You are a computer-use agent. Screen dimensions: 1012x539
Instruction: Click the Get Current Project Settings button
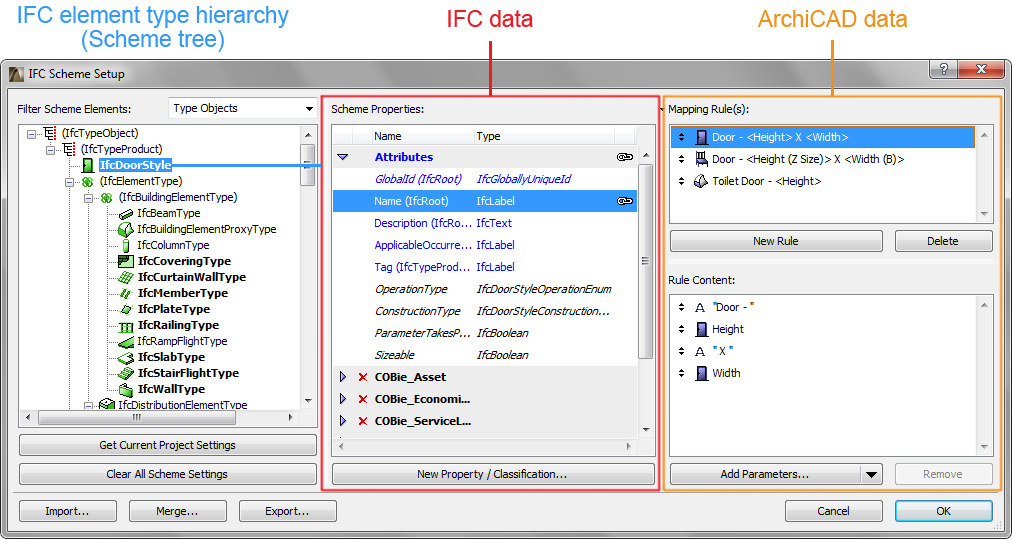168,445
